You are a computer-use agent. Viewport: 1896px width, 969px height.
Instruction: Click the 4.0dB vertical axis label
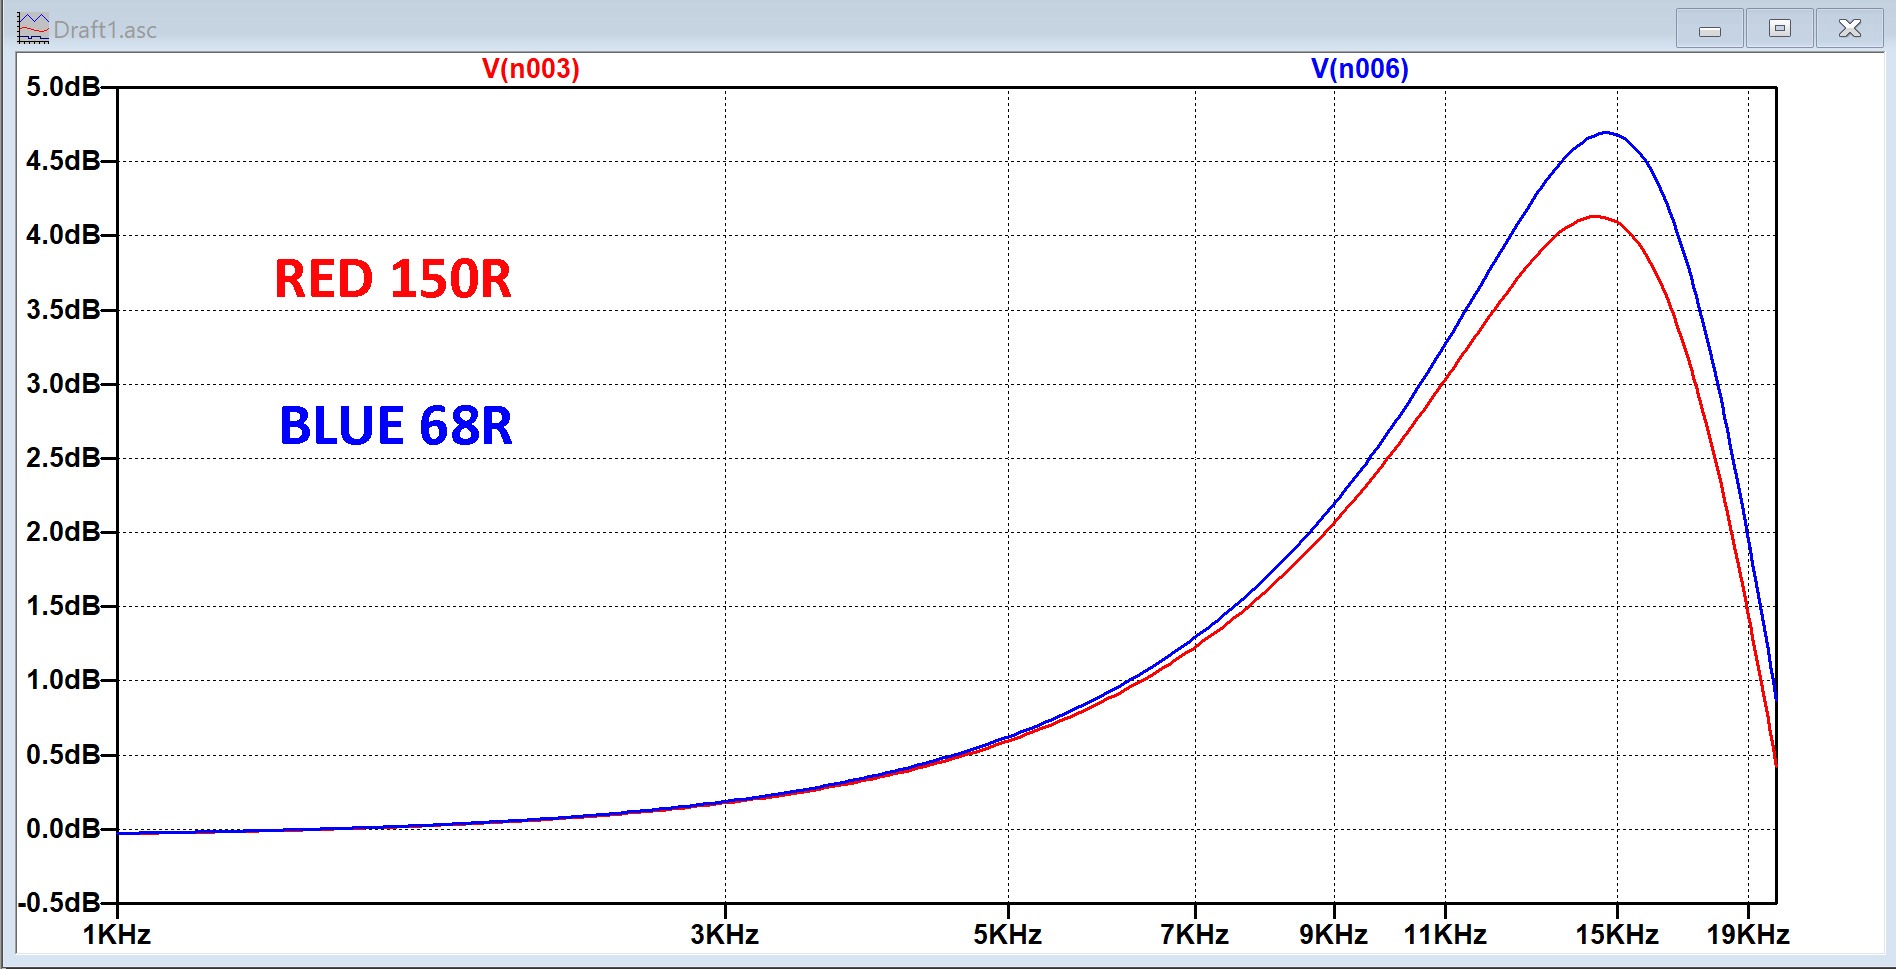[x=63, y=235]
